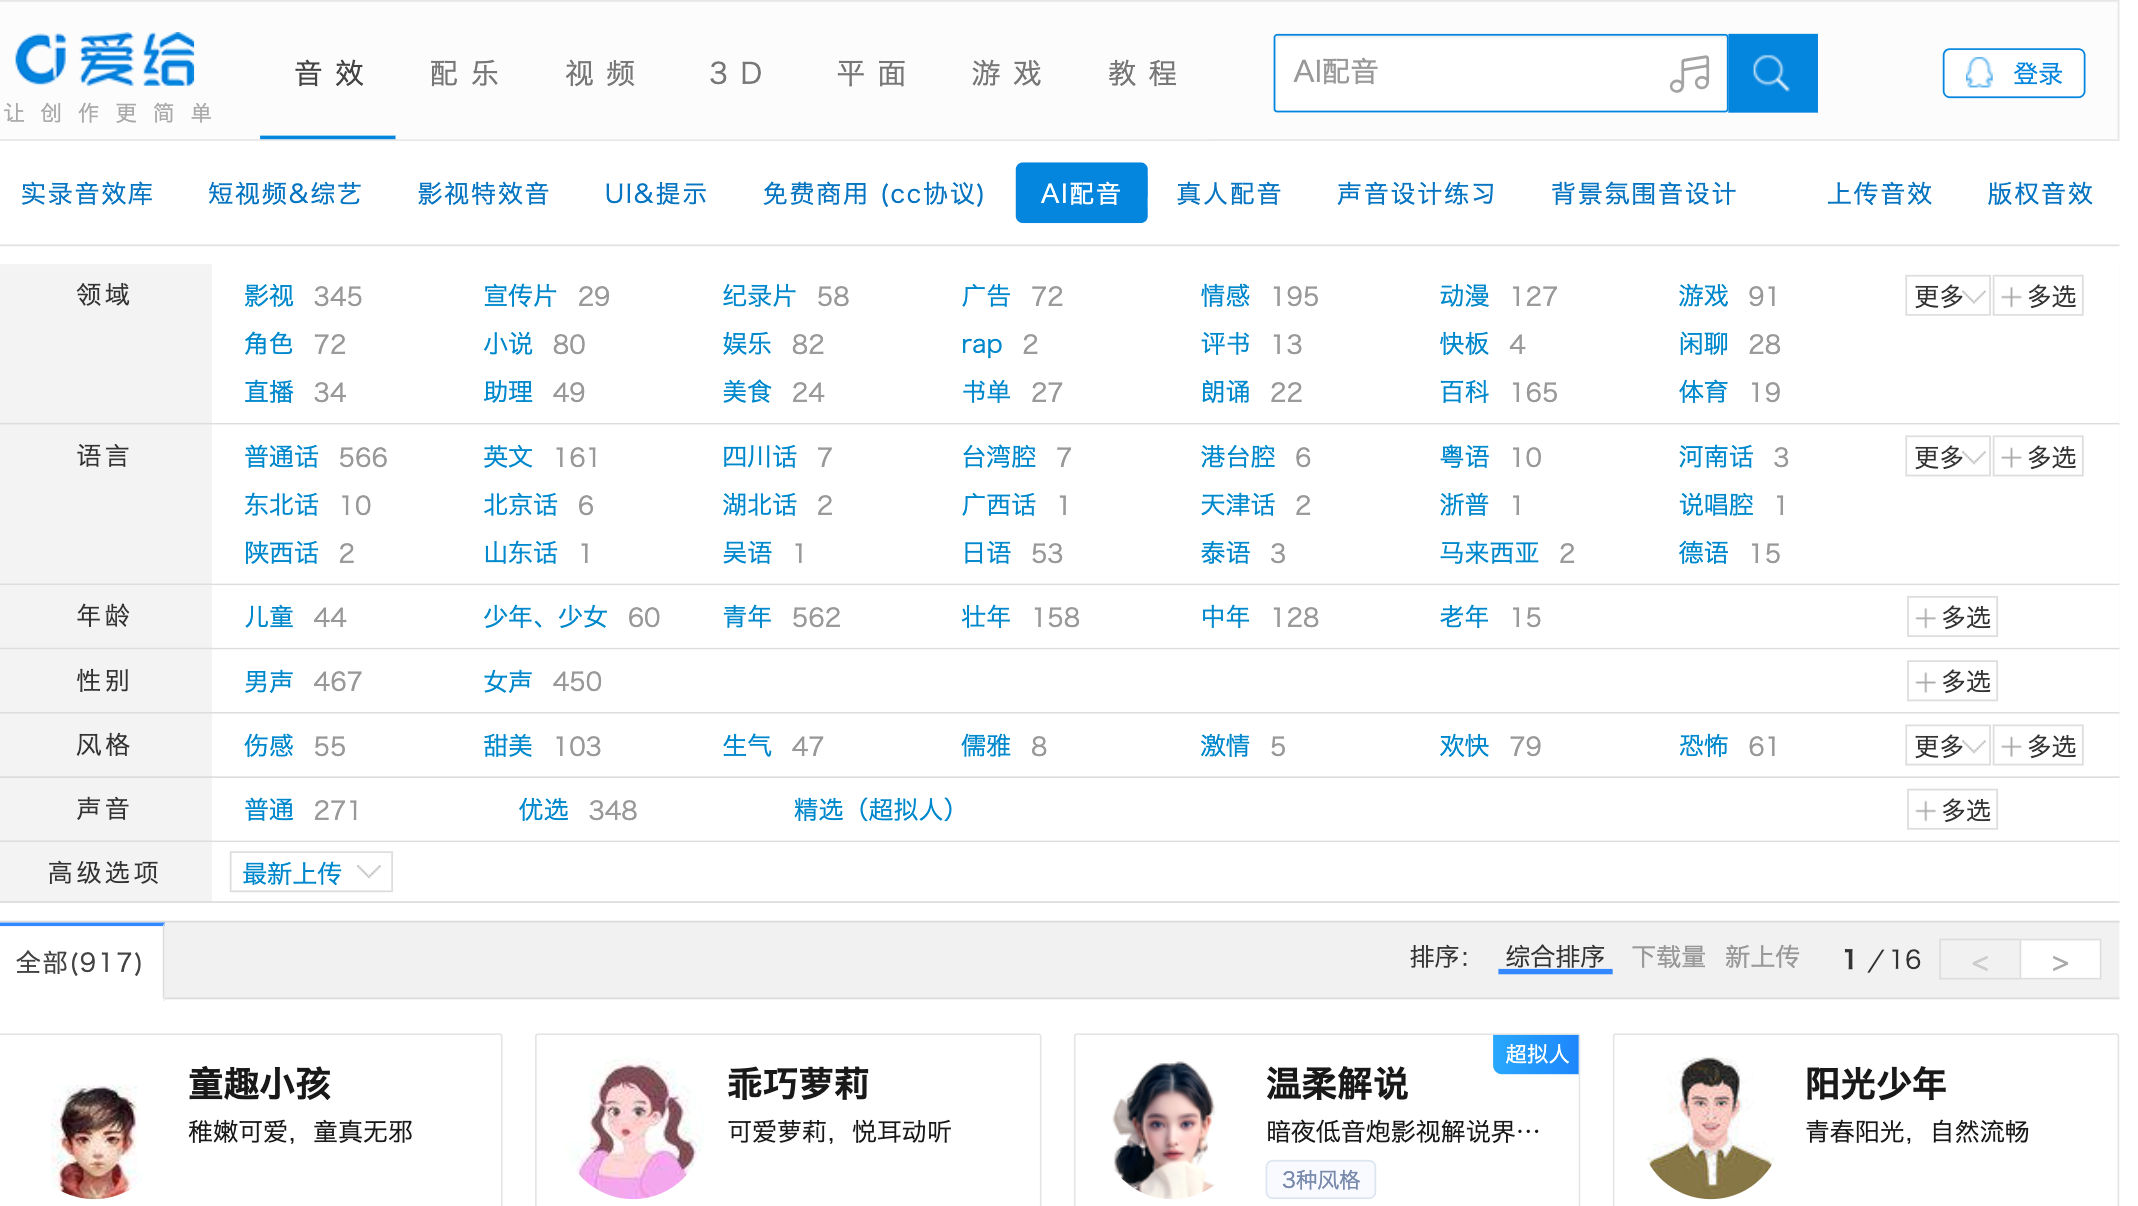Select the 全部(917) results tab
2138x1206 pixels.
click(80, 961)
